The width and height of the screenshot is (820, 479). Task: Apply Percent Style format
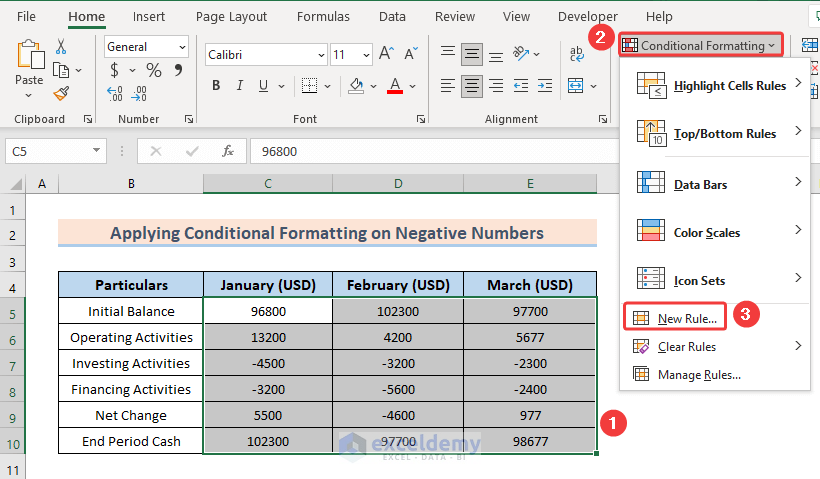pos(154,70)
